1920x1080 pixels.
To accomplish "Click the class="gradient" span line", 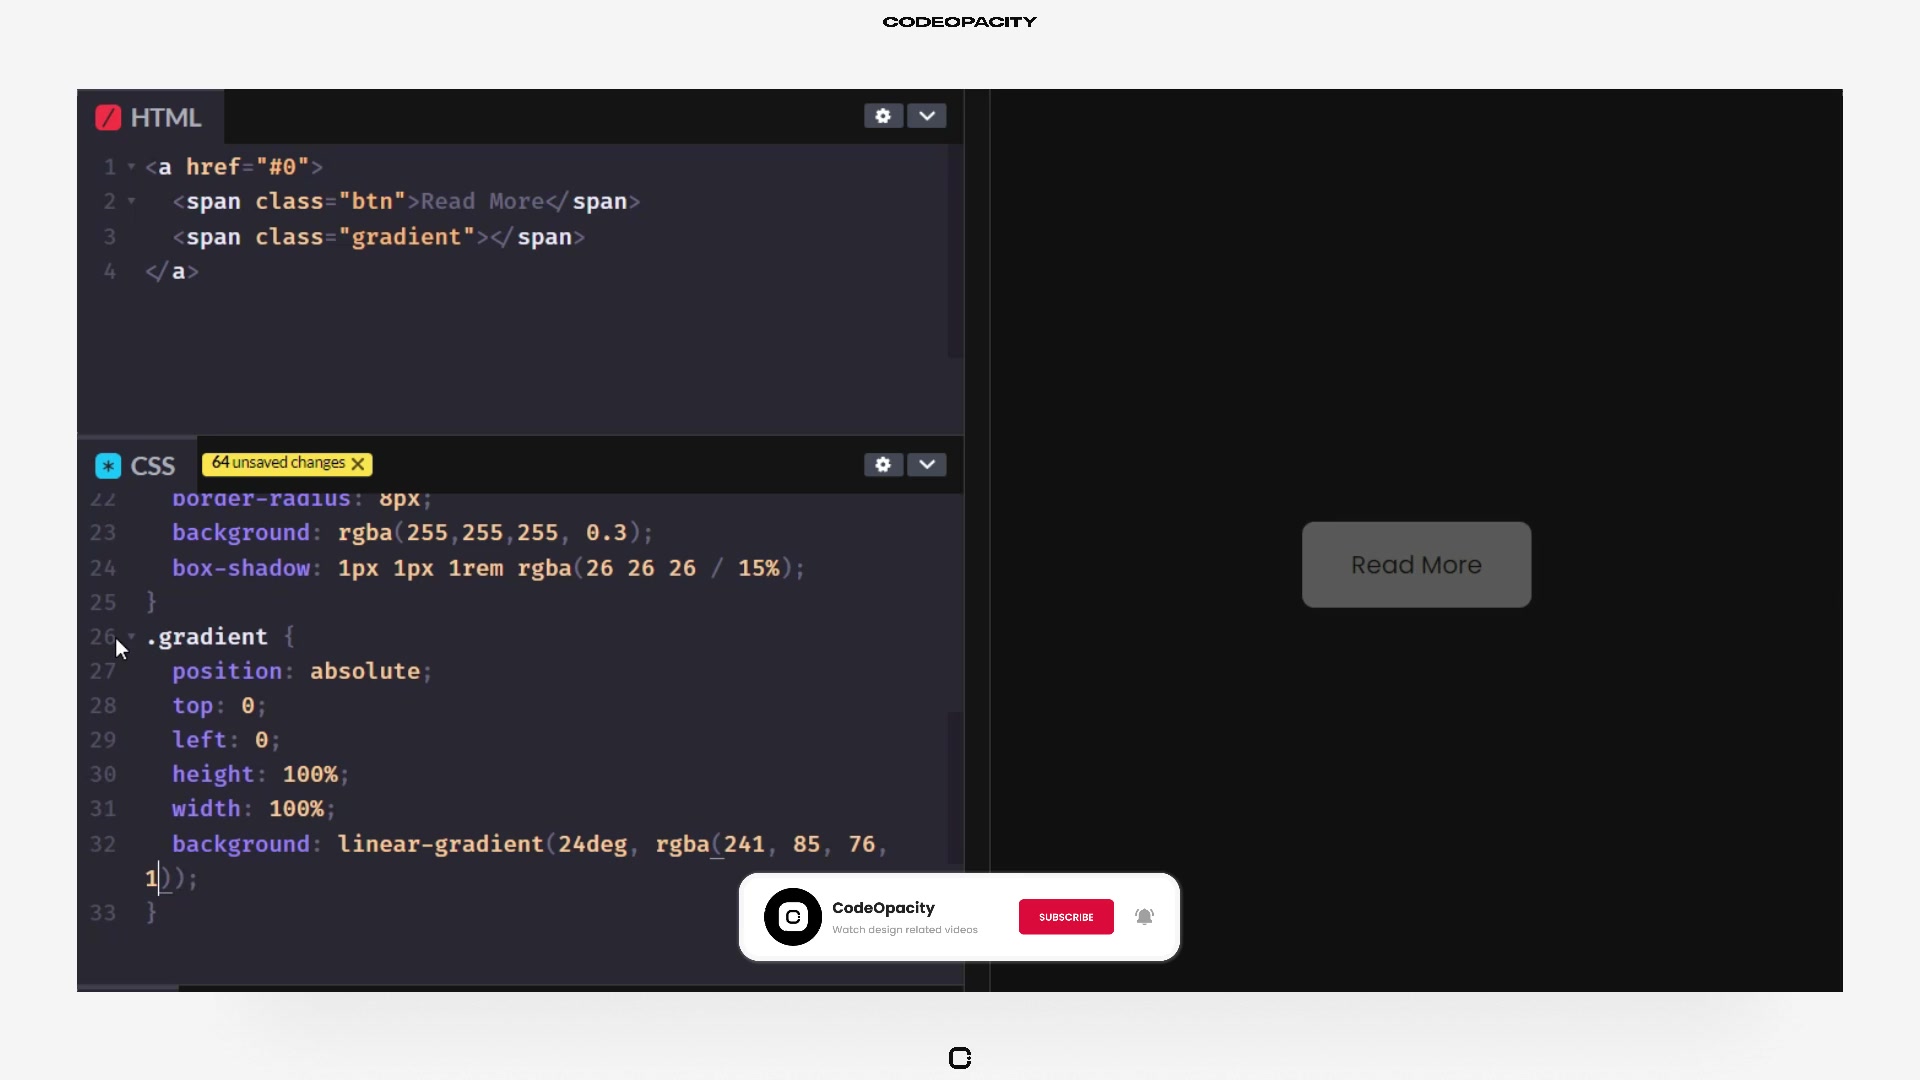I will [x=378, y=237].
